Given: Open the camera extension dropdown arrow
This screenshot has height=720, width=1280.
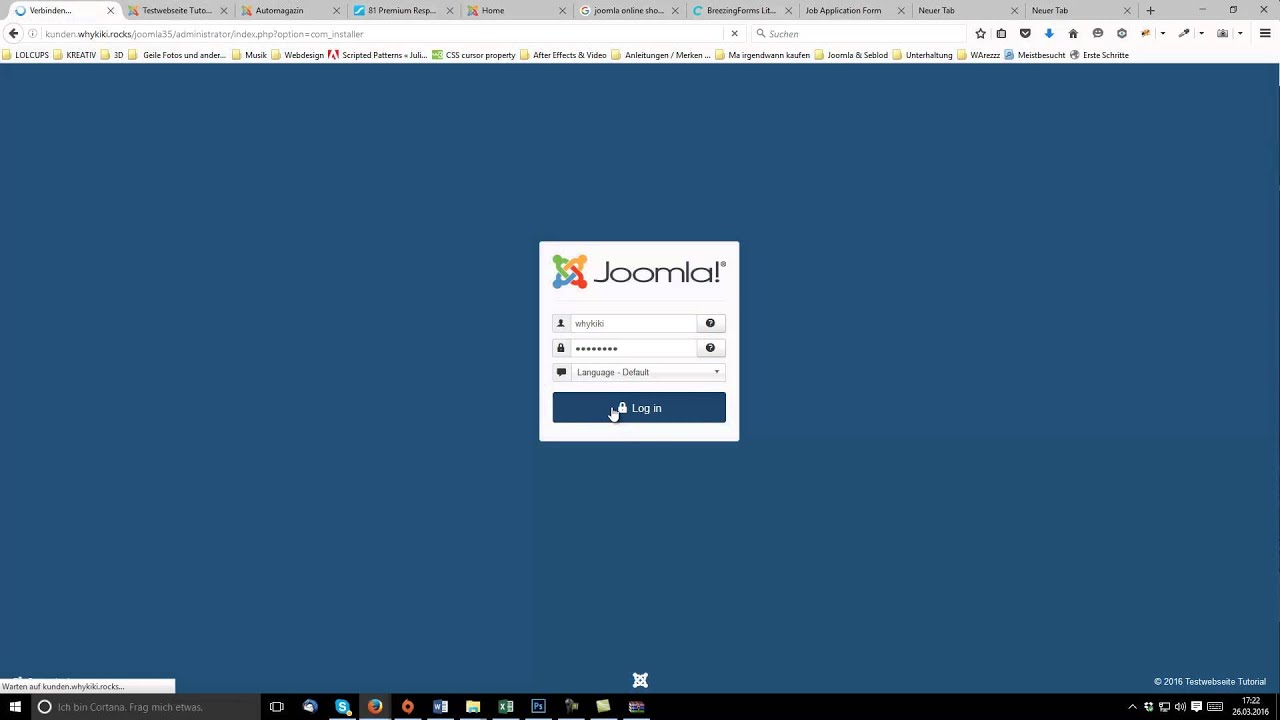Looking at the screenshot, I should (1240, 33).
